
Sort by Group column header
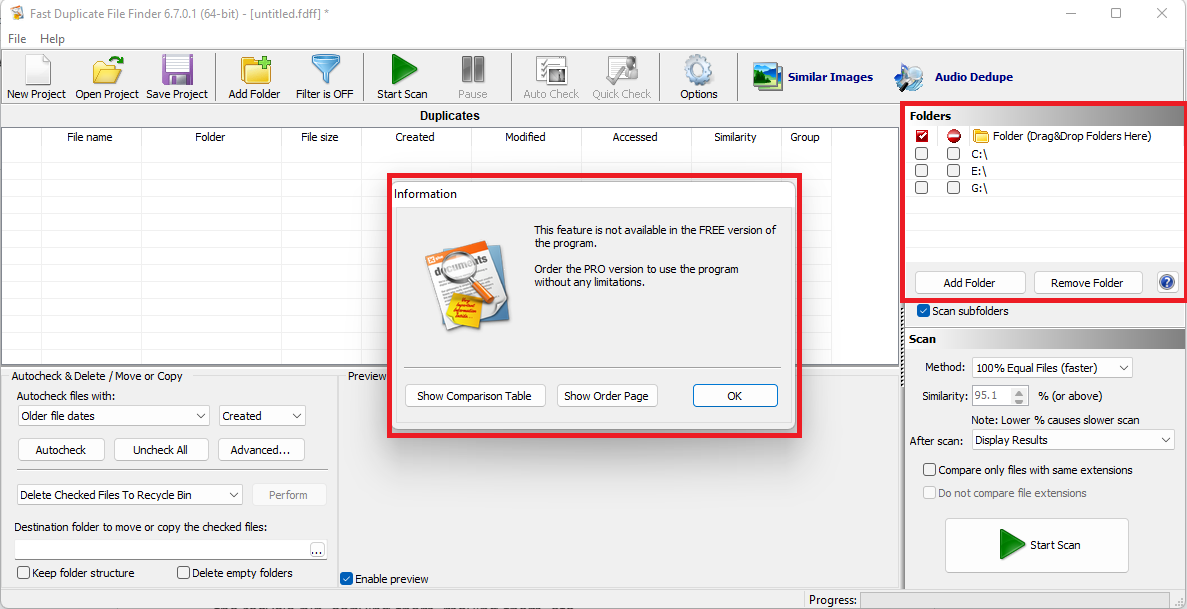(x=805, y=137)
